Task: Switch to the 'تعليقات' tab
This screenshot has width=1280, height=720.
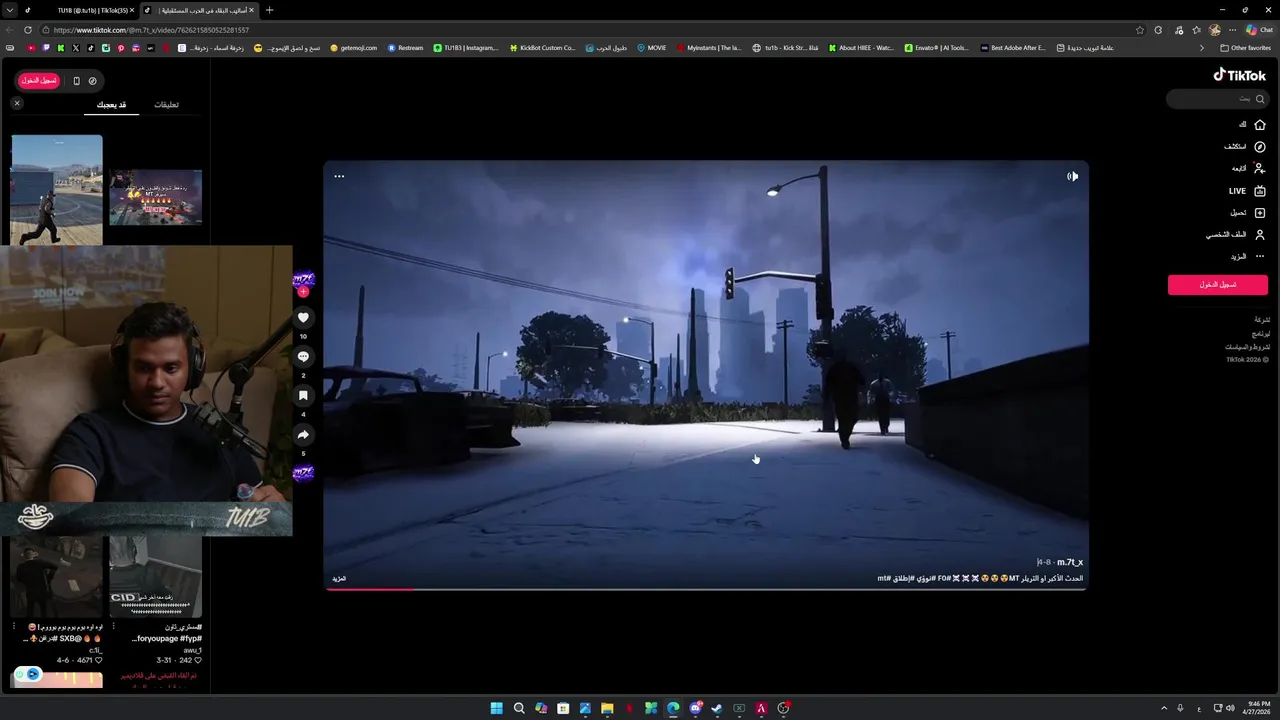Action: tap(166, 105)
